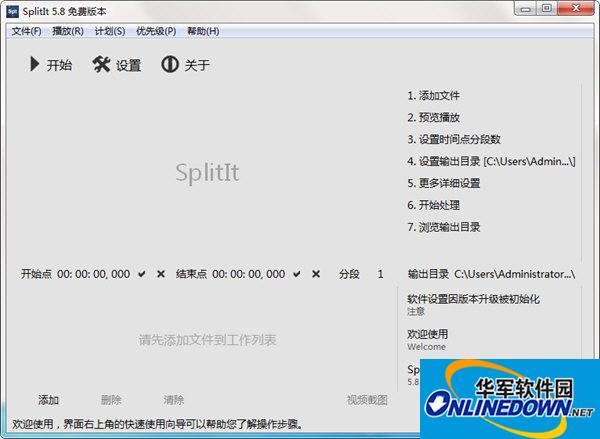
Task: Choose step 4. 设置输出目录 in guide
Action: click(491, 161)
